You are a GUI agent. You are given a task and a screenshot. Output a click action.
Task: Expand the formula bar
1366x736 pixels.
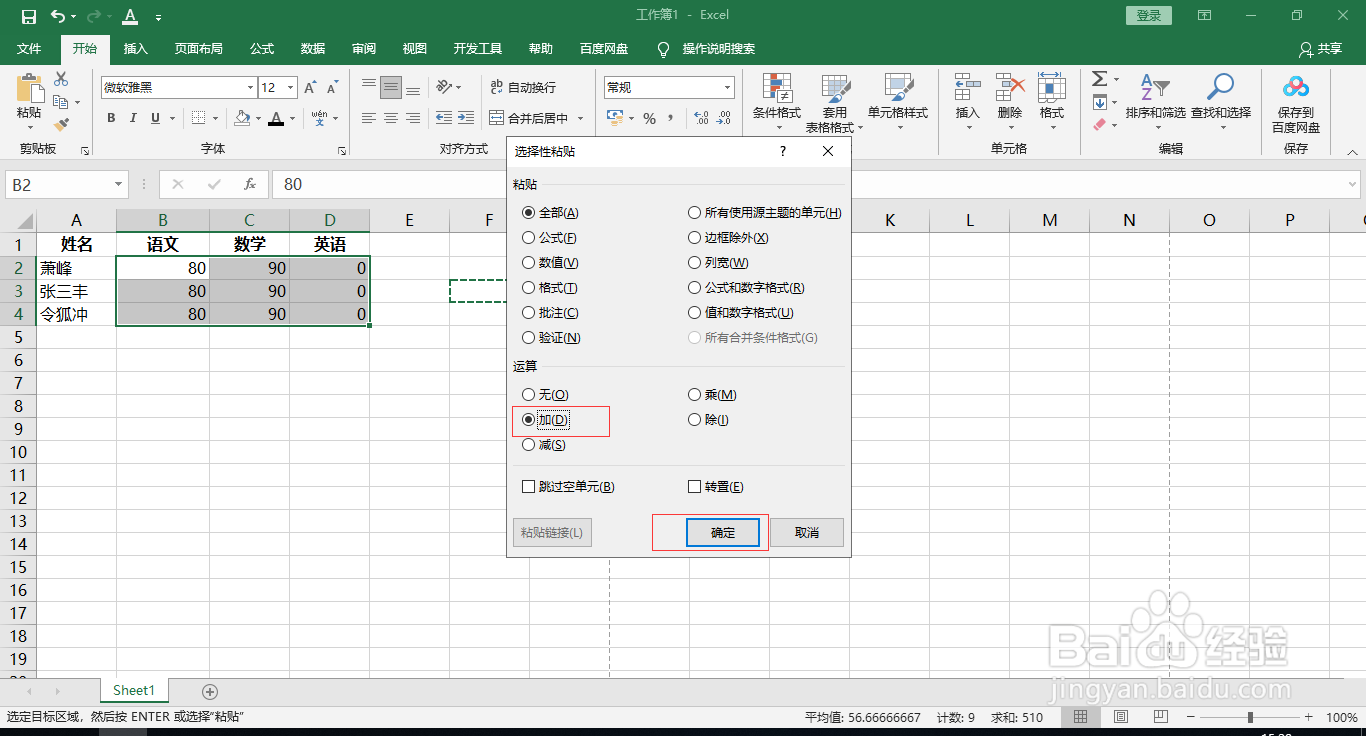pyautogui.click(x=1352, y=184)
